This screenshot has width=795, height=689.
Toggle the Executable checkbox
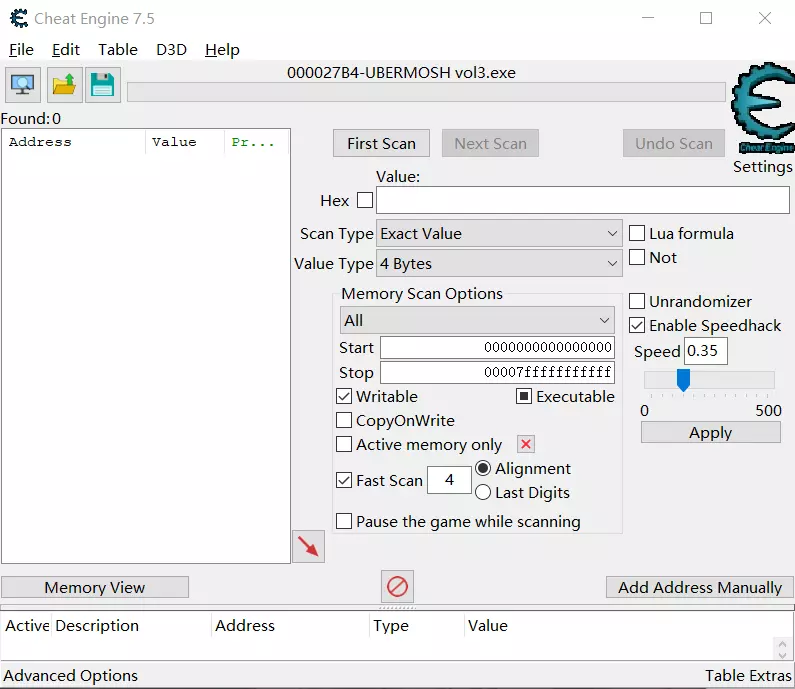[524, 396]
